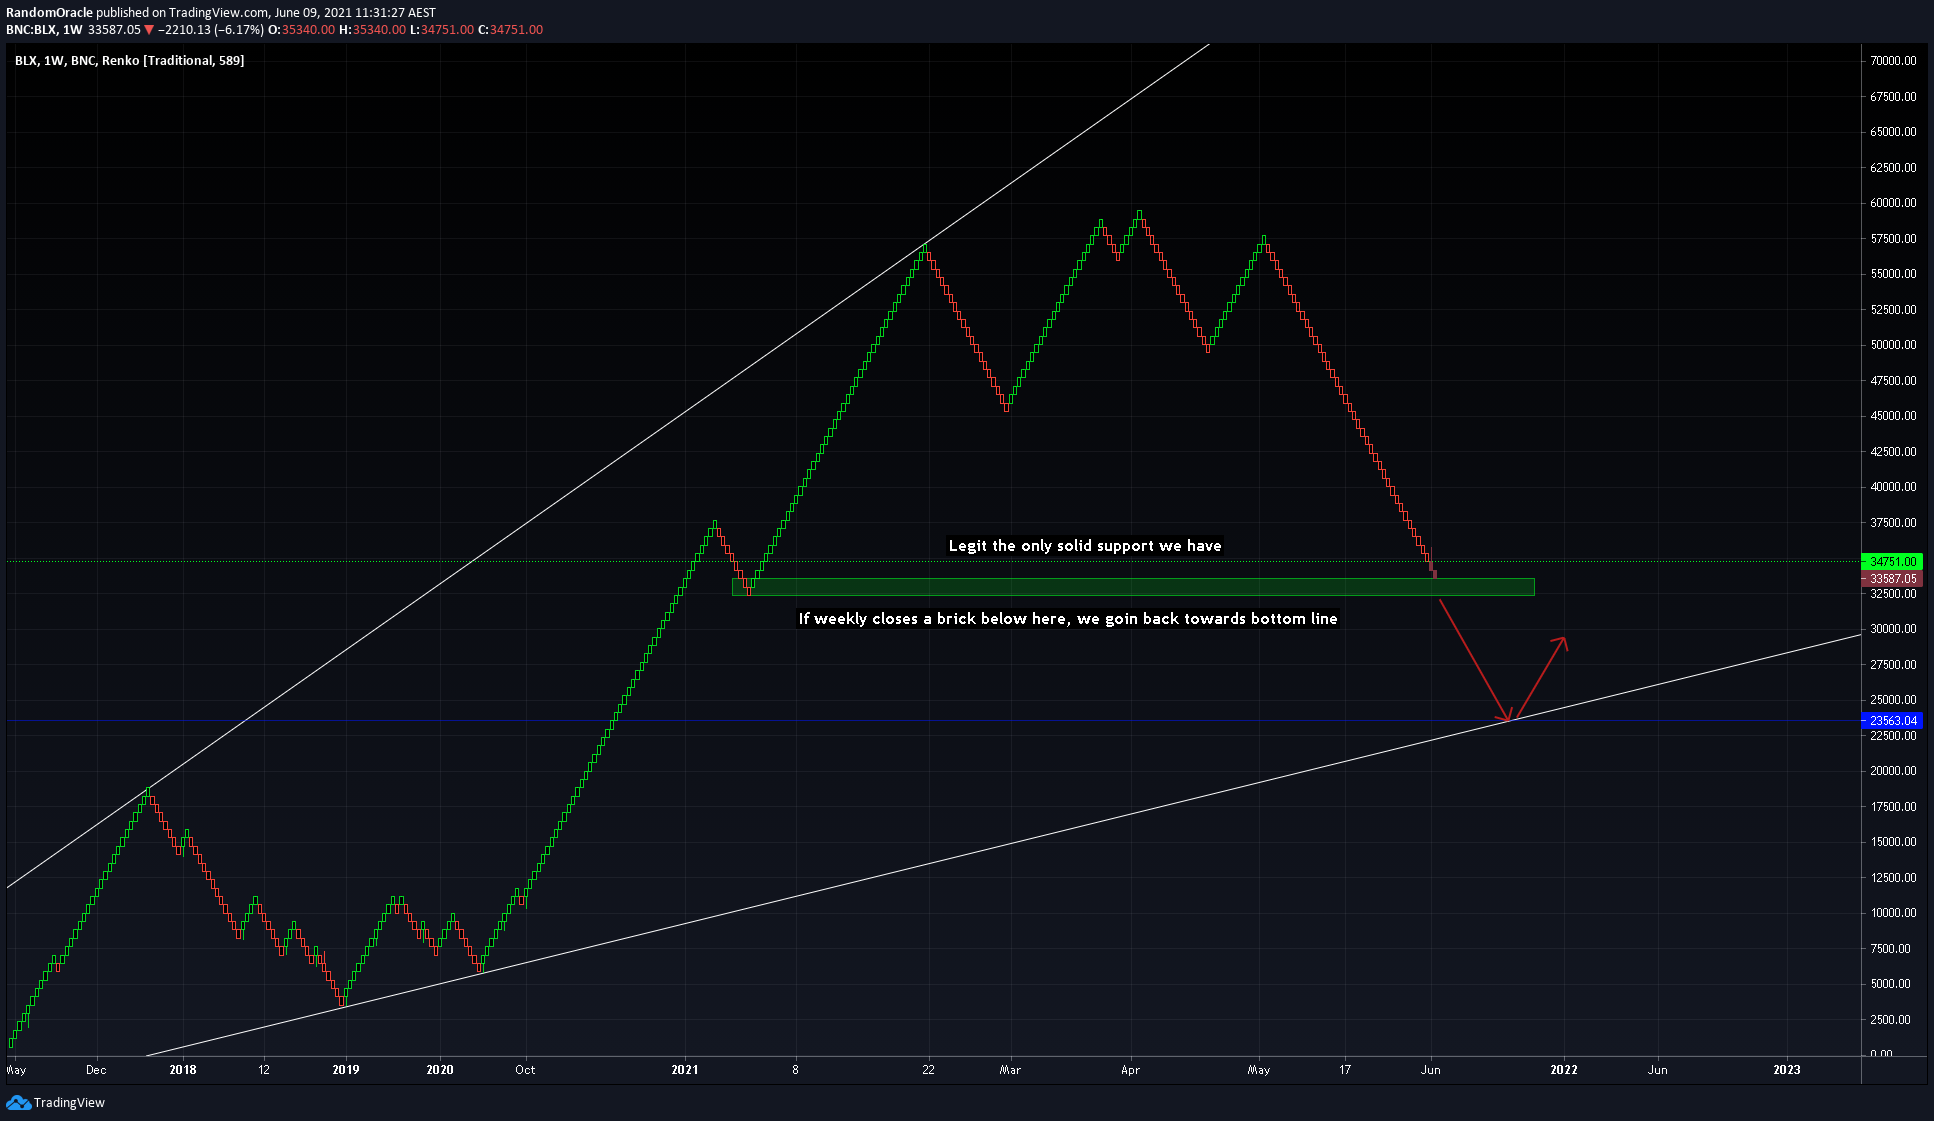Click the 10000.00 price axis label

coord(1893,913)
